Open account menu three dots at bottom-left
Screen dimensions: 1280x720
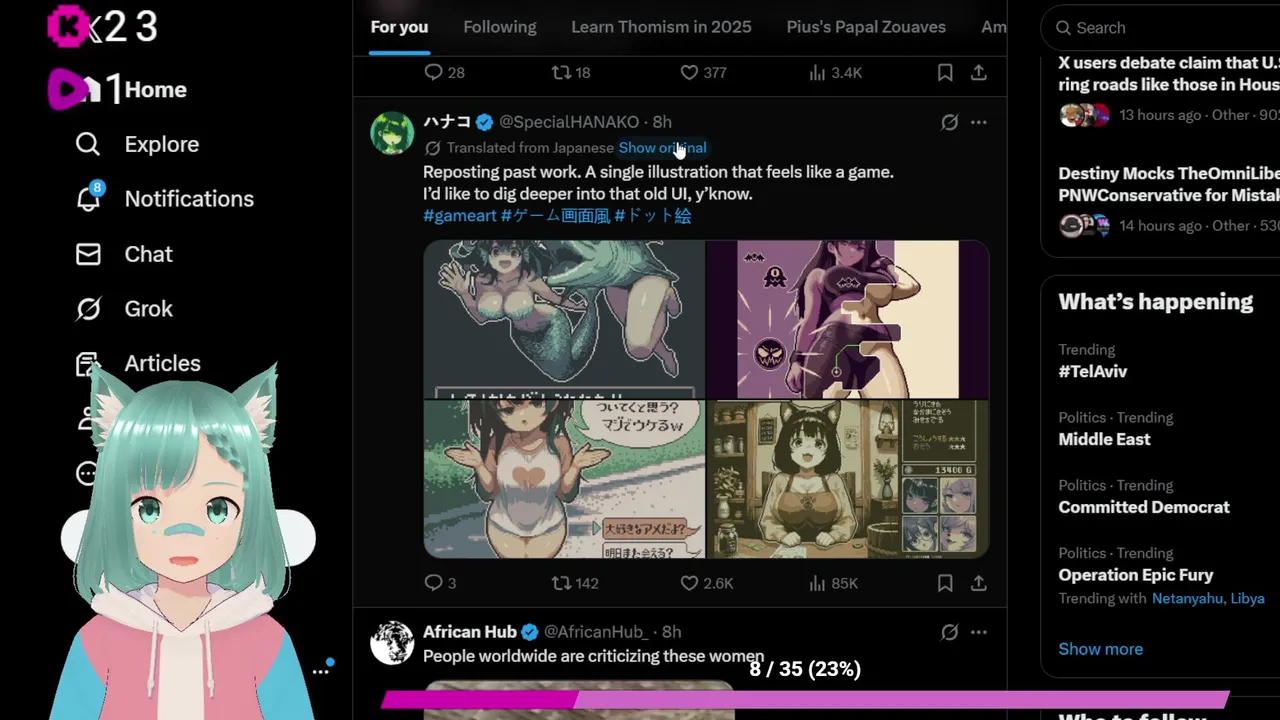pyautogui.click(x=320, y=671)
